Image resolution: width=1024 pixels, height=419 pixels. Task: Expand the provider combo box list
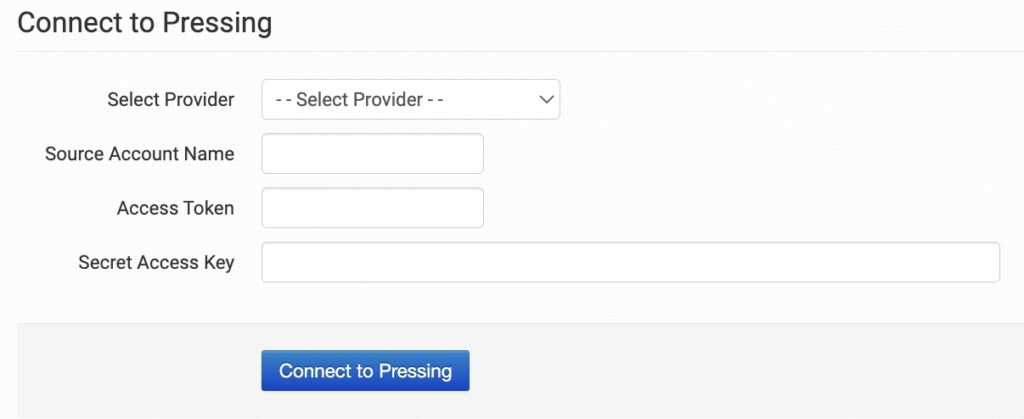[x=410, y=100]
